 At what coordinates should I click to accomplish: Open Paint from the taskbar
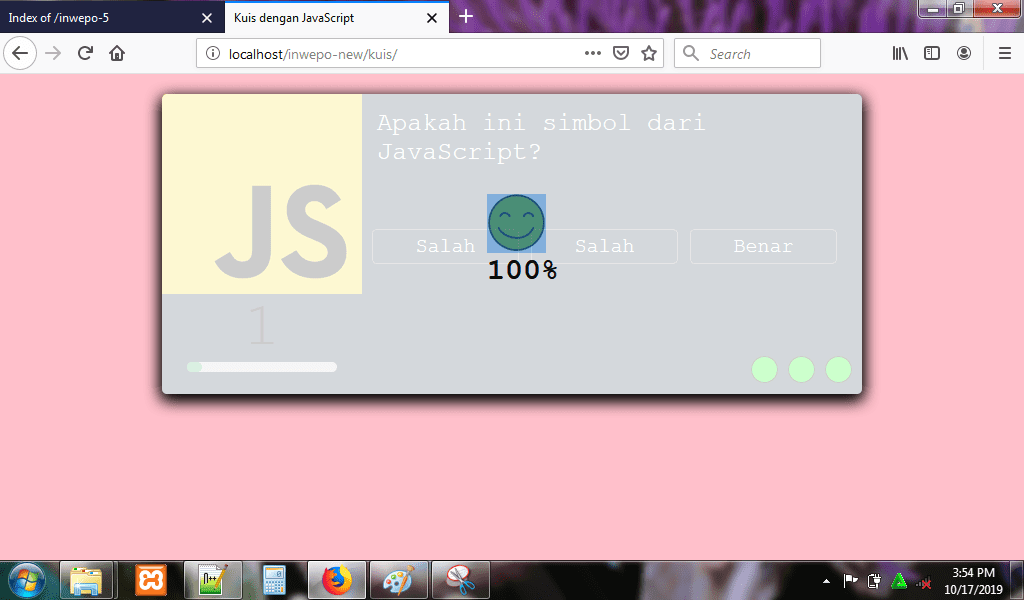click(x=398, y=580)
